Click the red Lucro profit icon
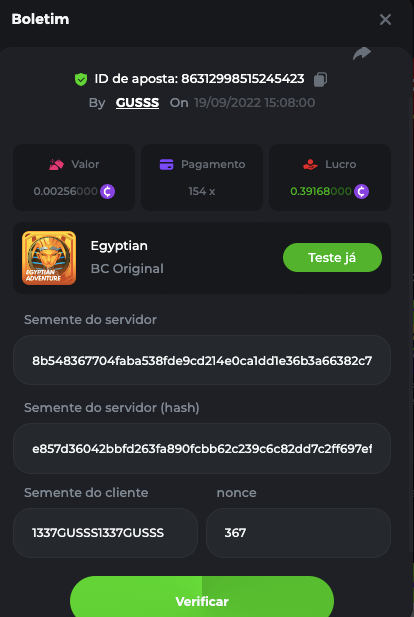This screenshot has height=617, width=414. pos(310,164)
